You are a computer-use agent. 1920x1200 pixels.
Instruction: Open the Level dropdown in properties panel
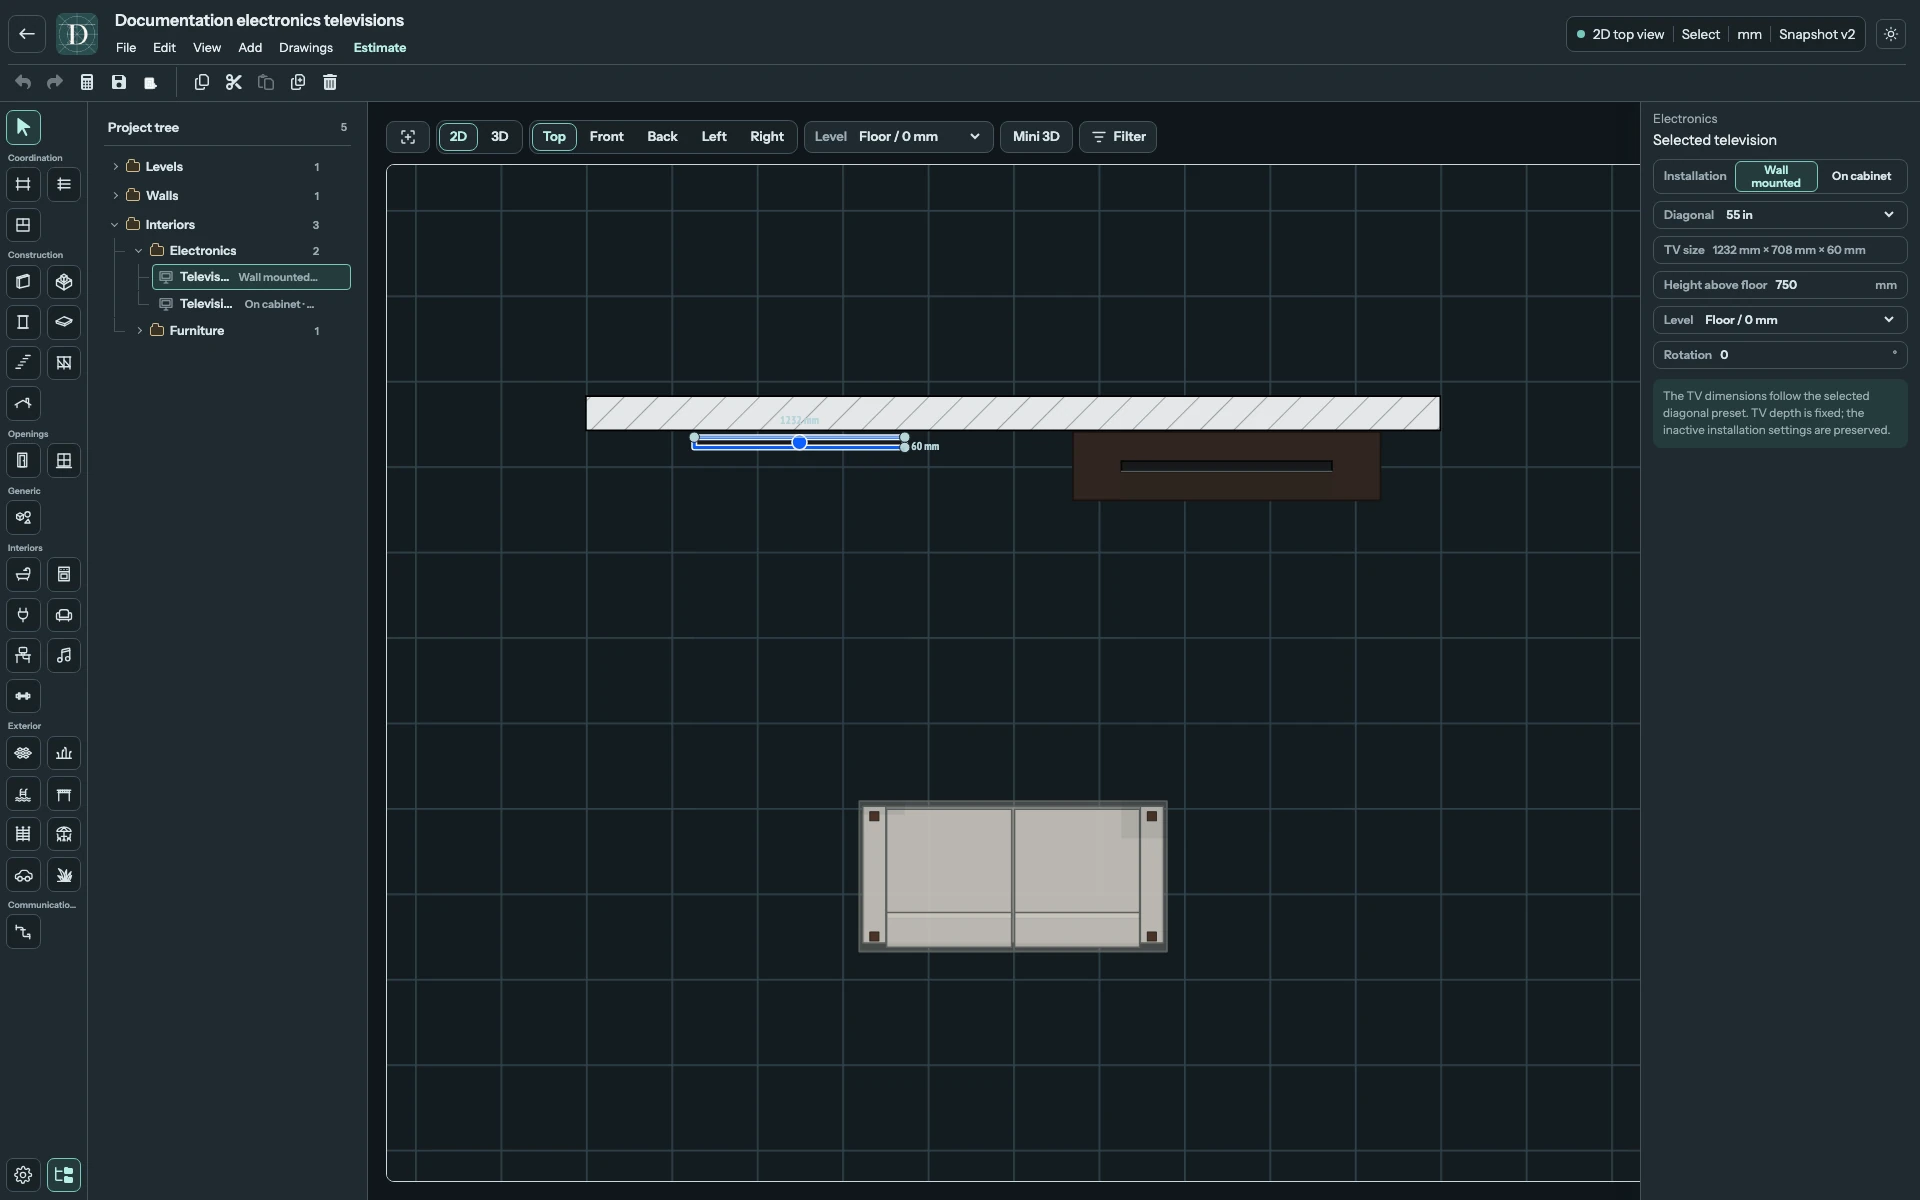(x=1780, y=320)
